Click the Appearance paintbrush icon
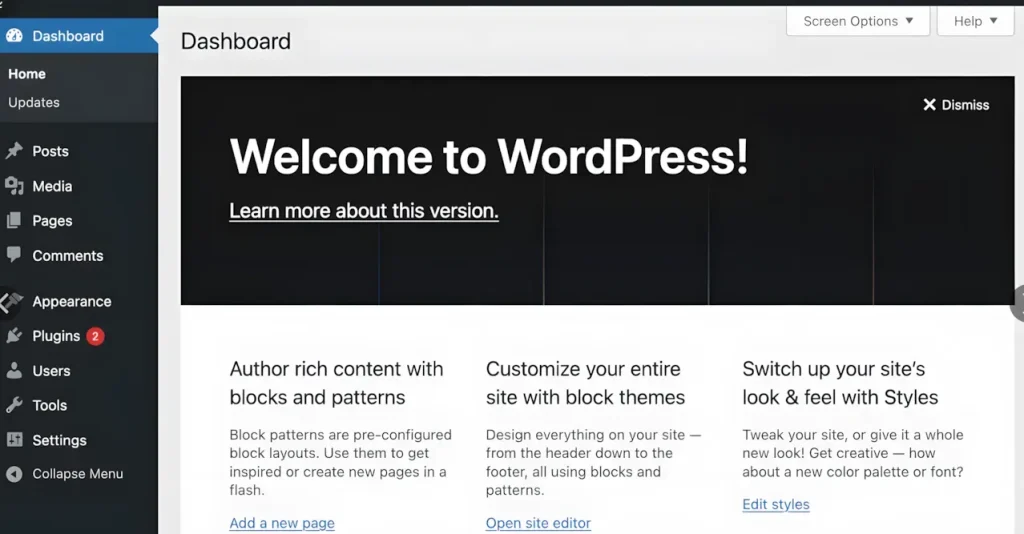Screen dimensions: 1024x534 point(14,301)
